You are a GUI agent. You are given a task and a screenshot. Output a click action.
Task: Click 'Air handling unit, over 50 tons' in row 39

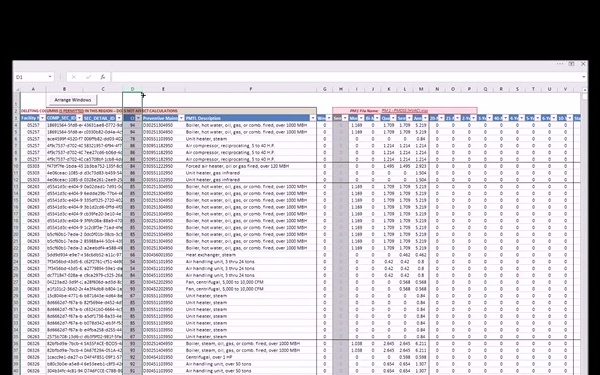pos(218,364)
